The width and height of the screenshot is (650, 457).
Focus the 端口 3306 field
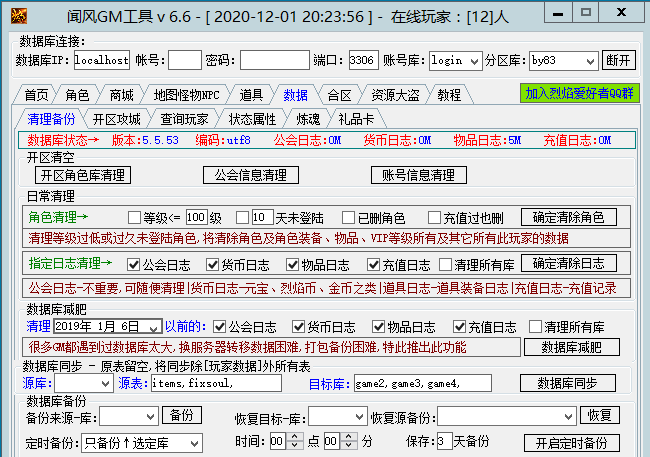364,60
